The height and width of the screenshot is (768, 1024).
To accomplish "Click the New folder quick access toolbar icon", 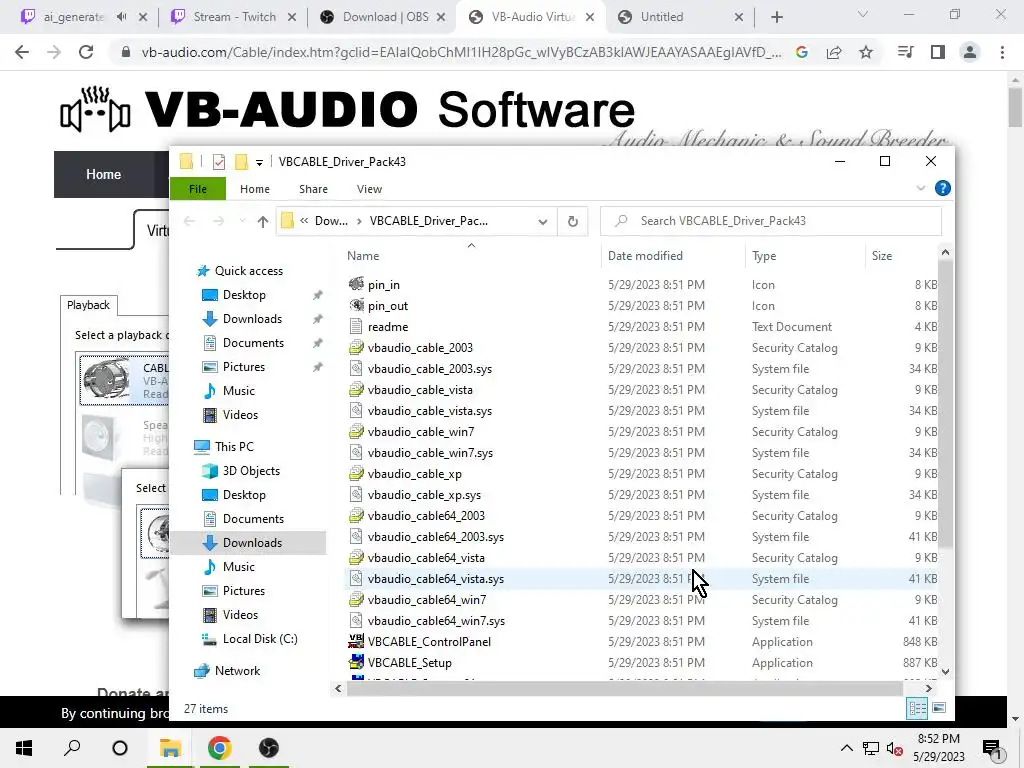I will 241,161.
